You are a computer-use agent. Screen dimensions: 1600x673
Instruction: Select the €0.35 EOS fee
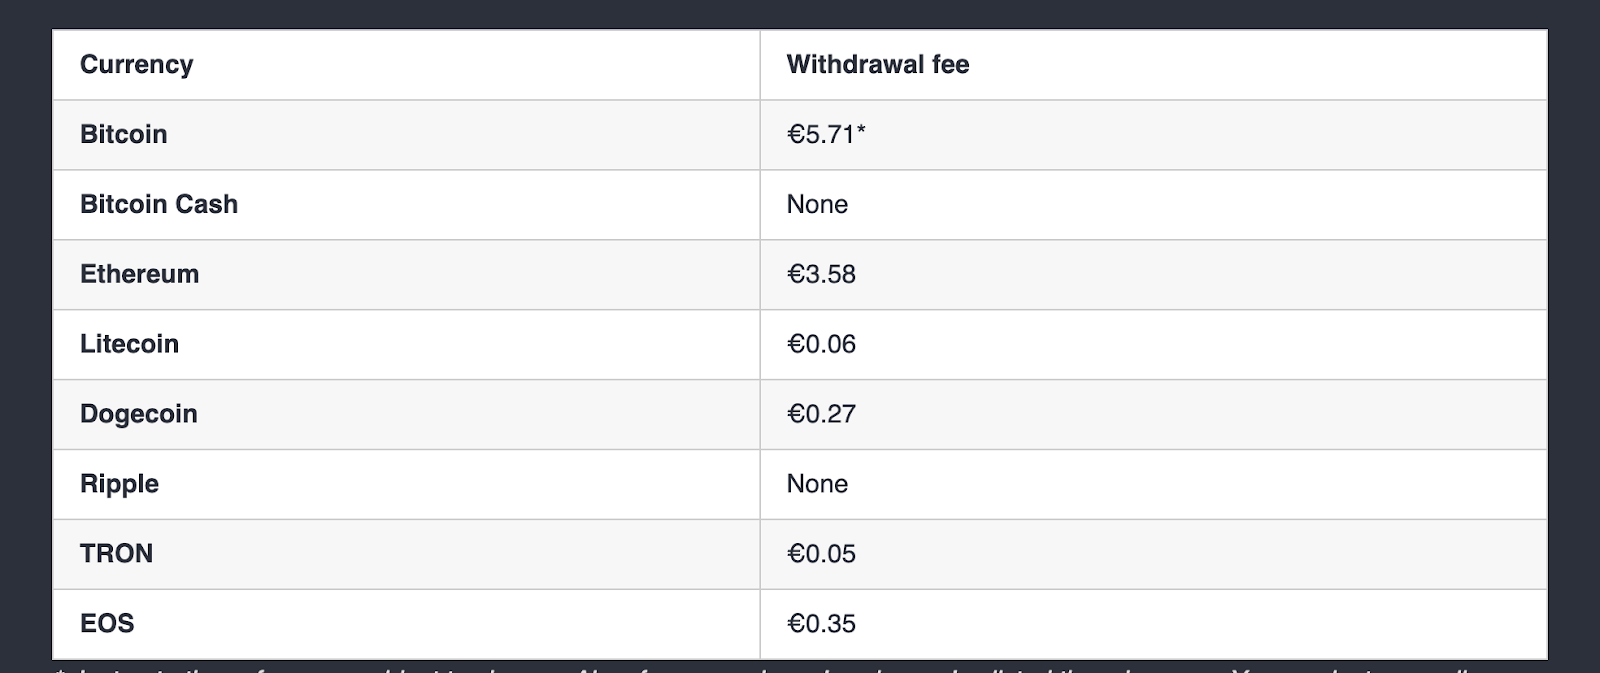coord(822,624)
